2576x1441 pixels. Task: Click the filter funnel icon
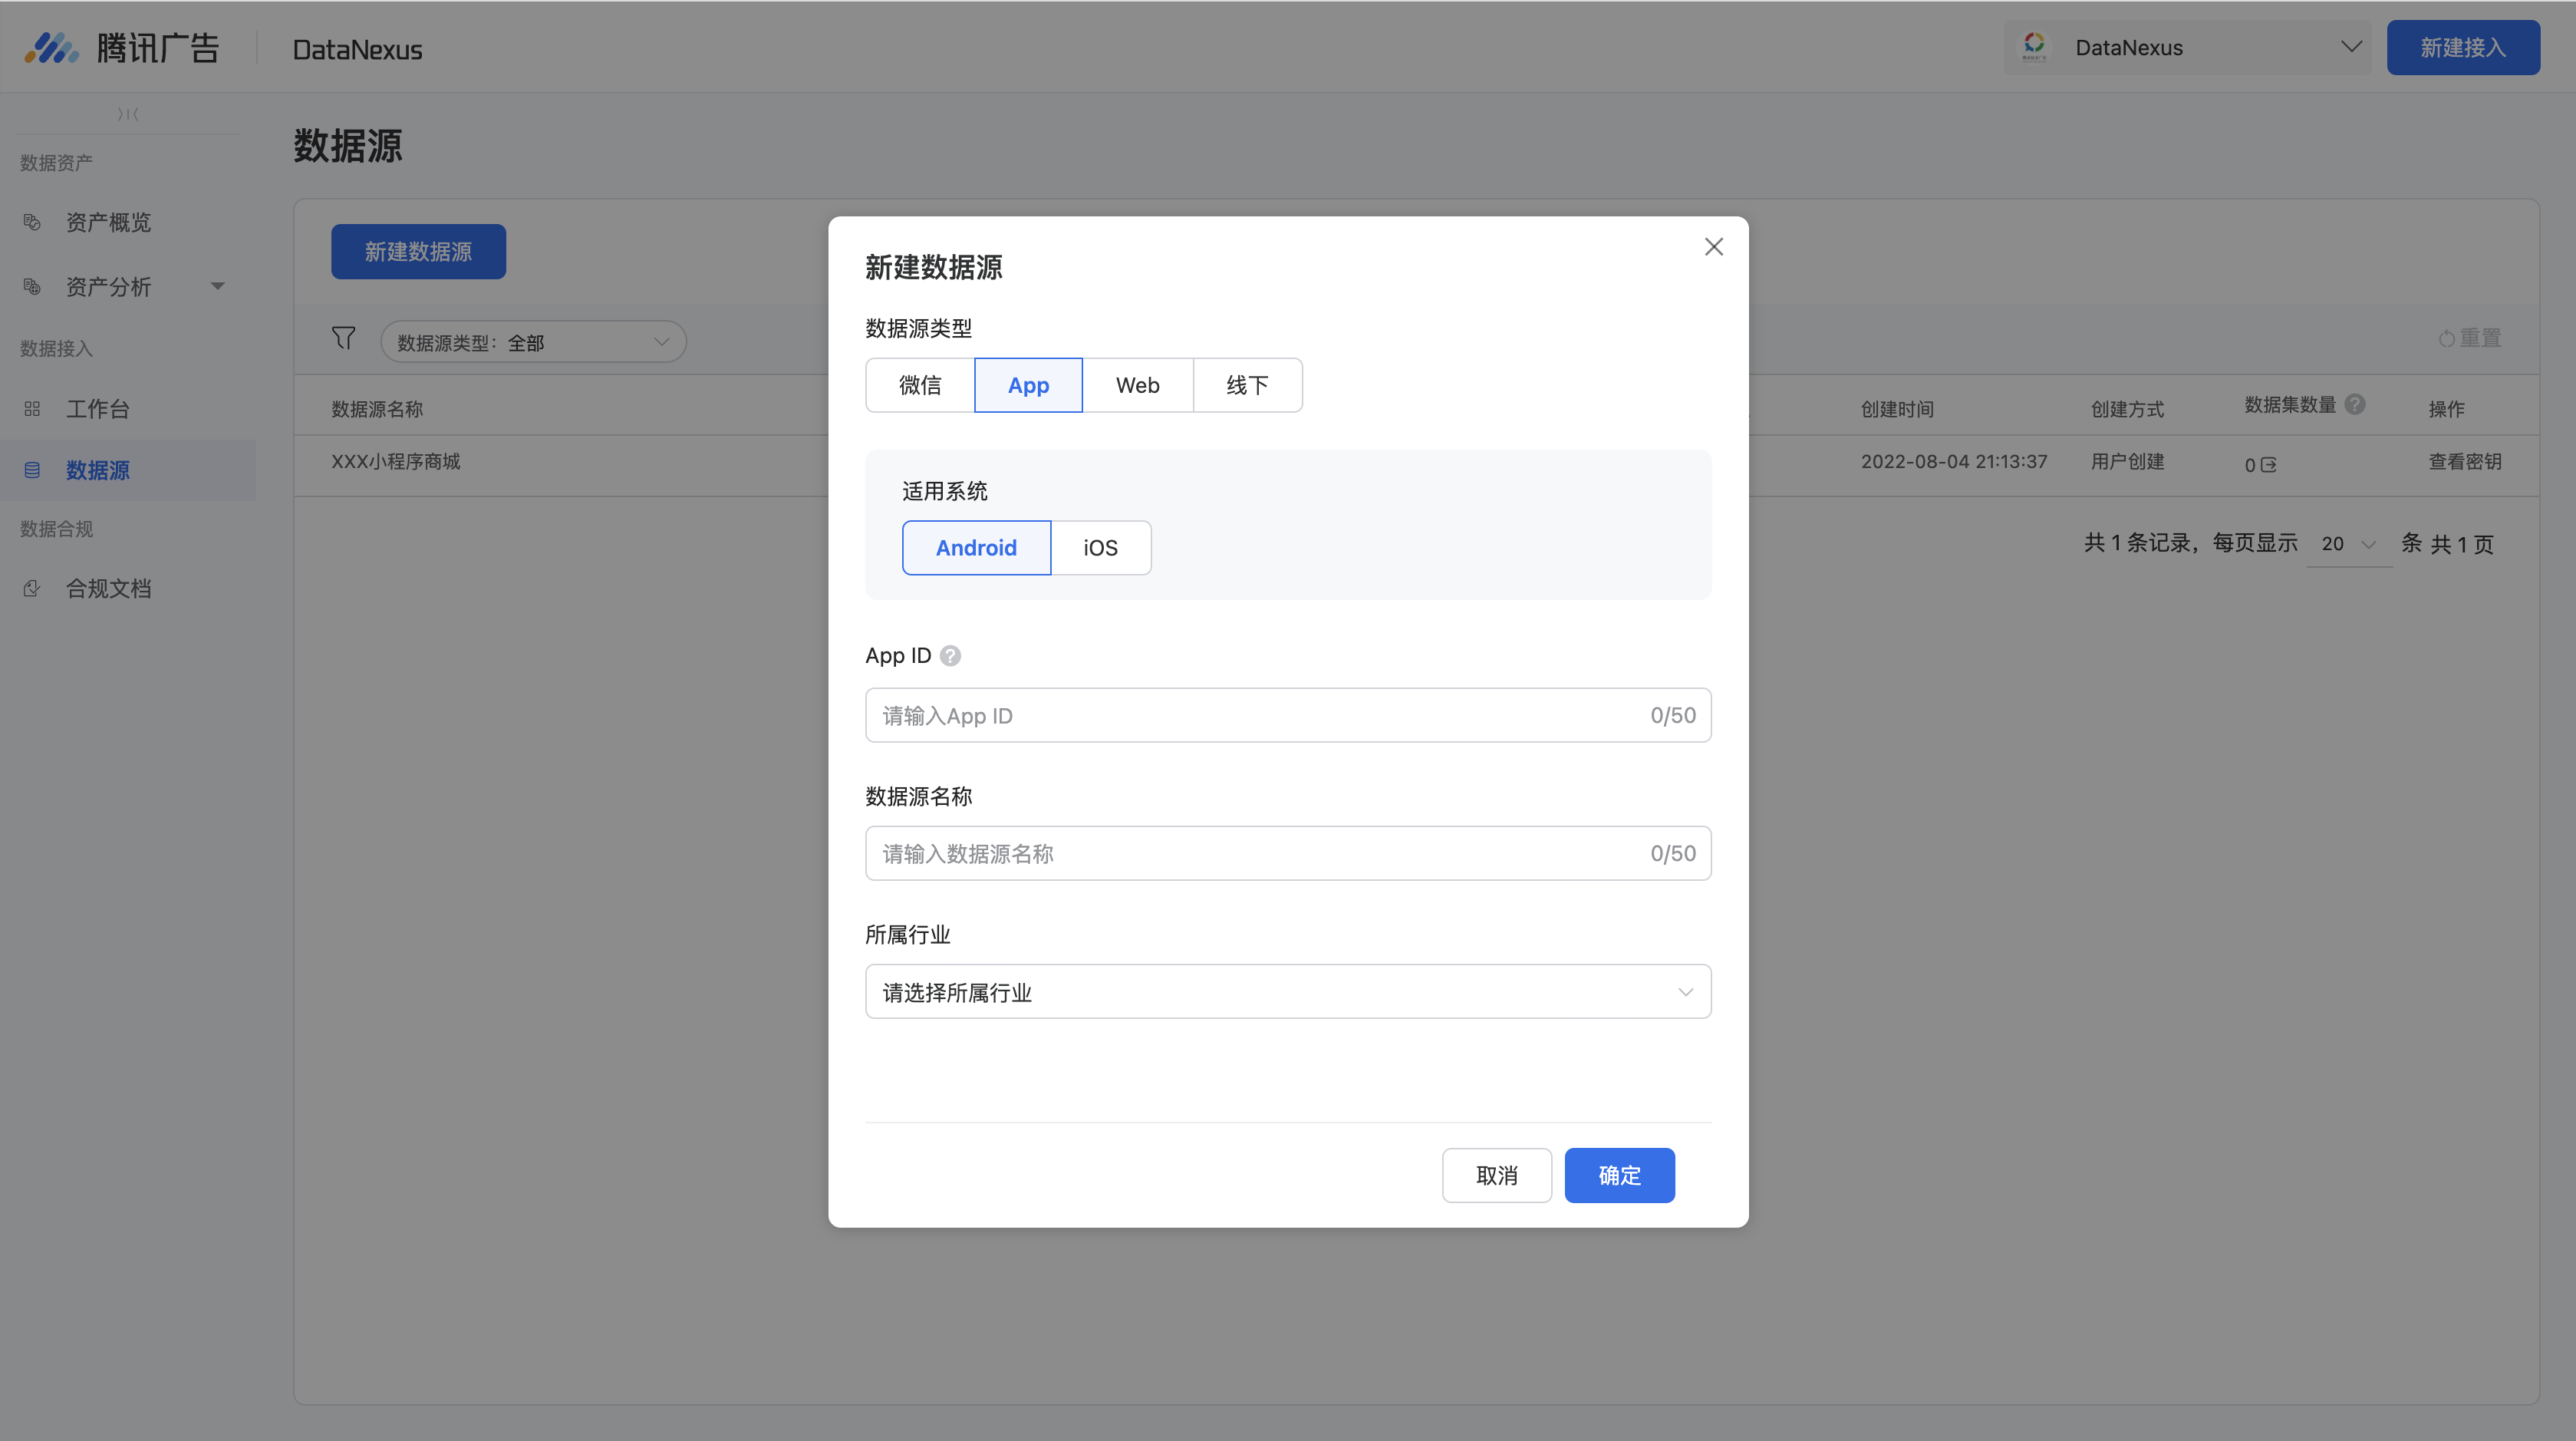(343, 338)
